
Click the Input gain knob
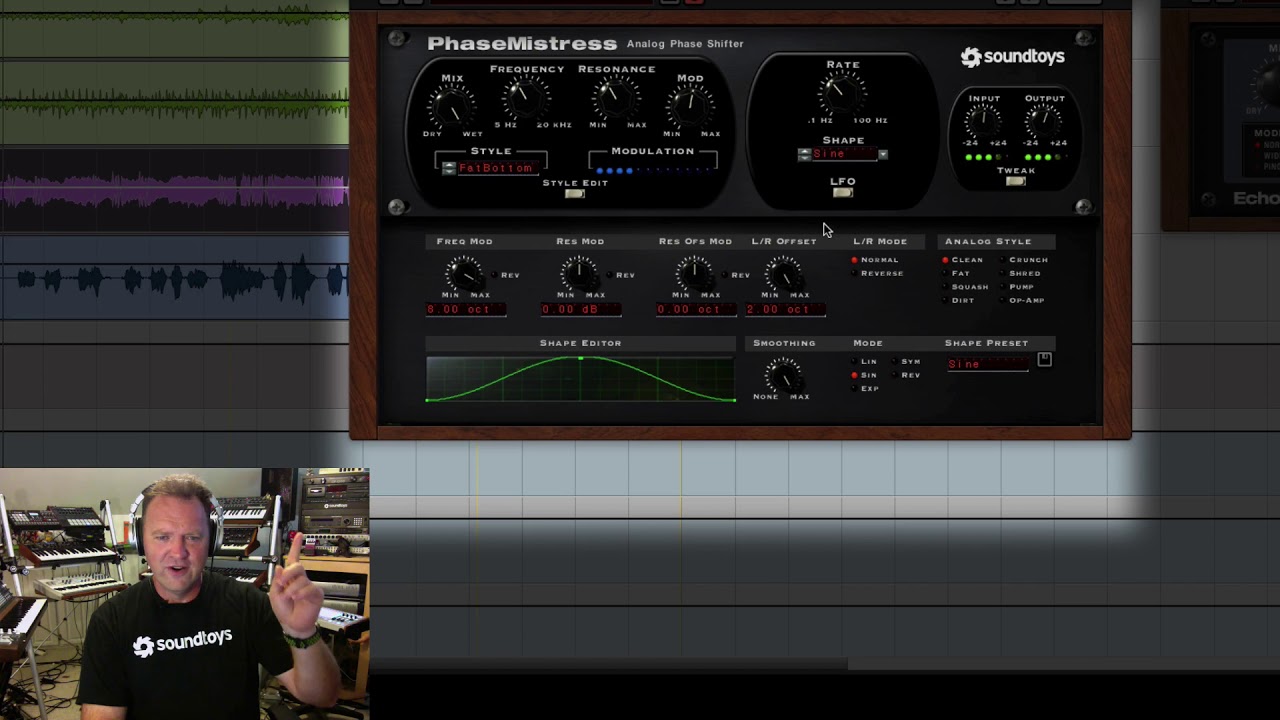984,120
